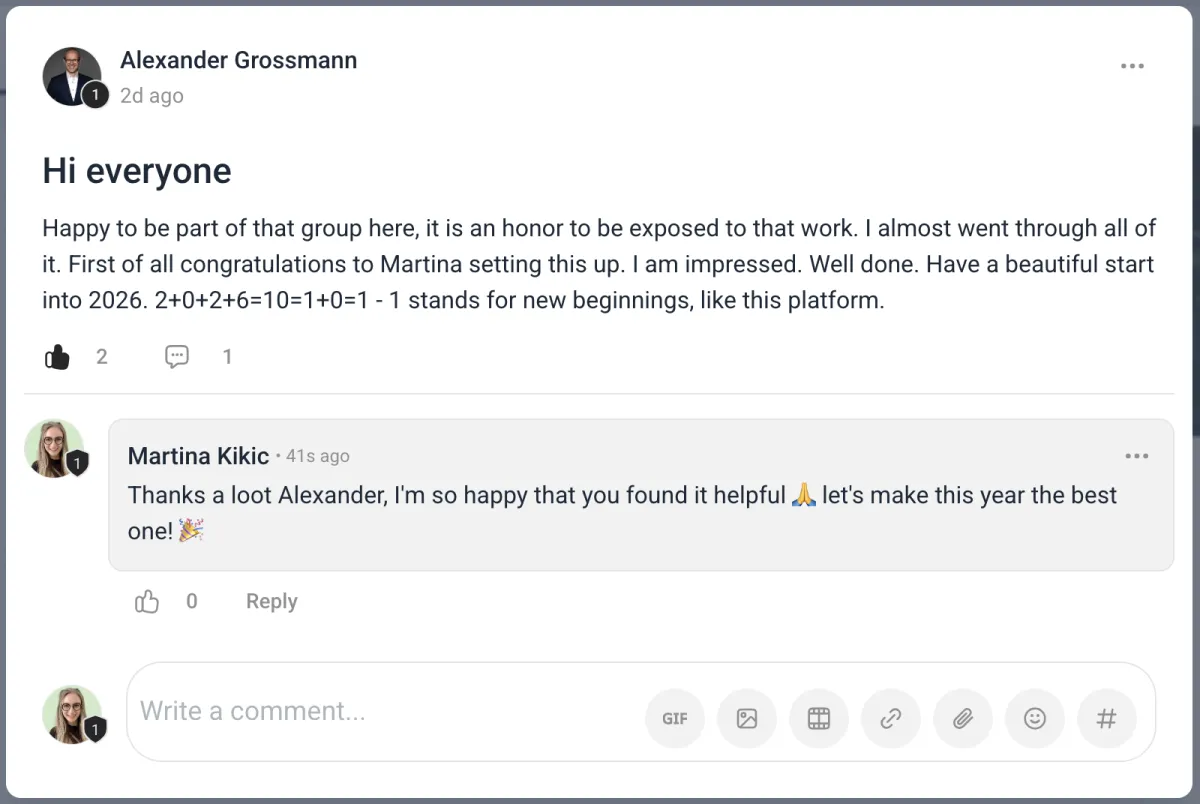Upload a video with the film strip icon
Viewport: 1200px width, 804px height.
(819, 718)
